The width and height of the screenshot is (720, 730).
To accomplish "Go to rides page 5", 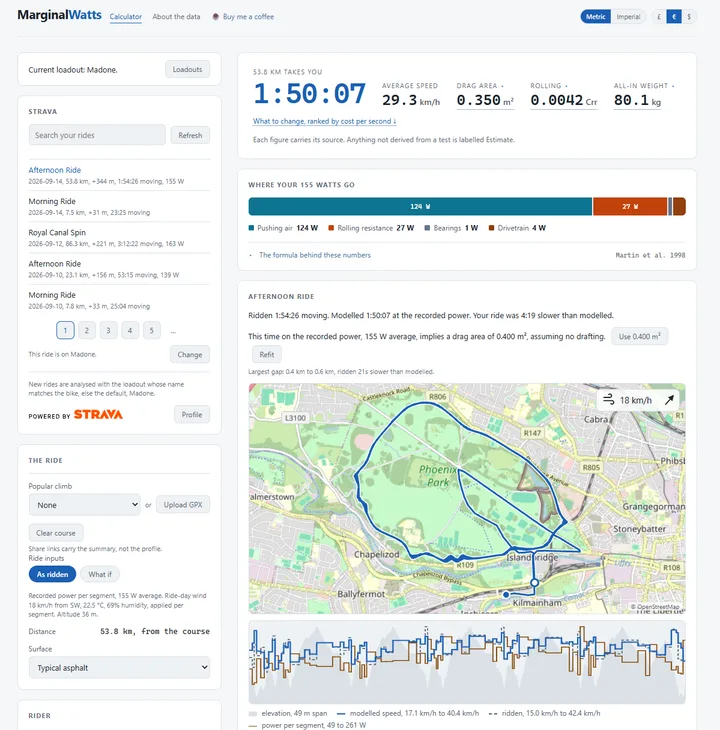I will coord(152,330).
